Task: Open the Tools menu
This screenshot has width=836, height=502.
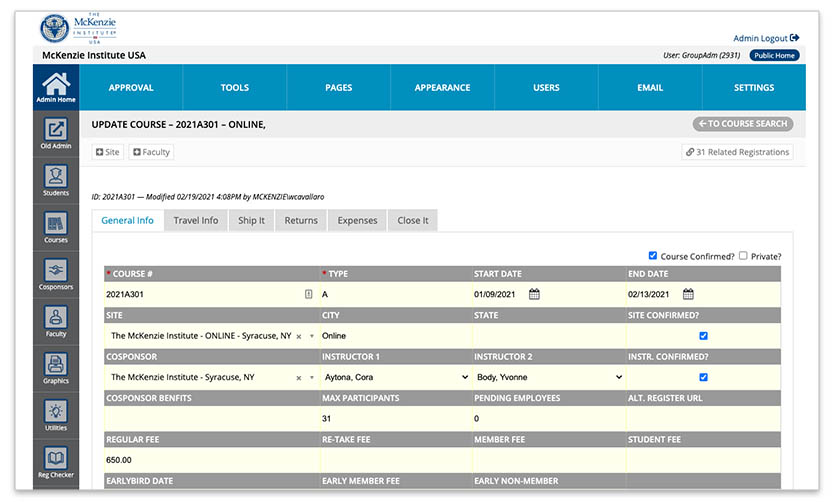Action: (x=235, y=87)
